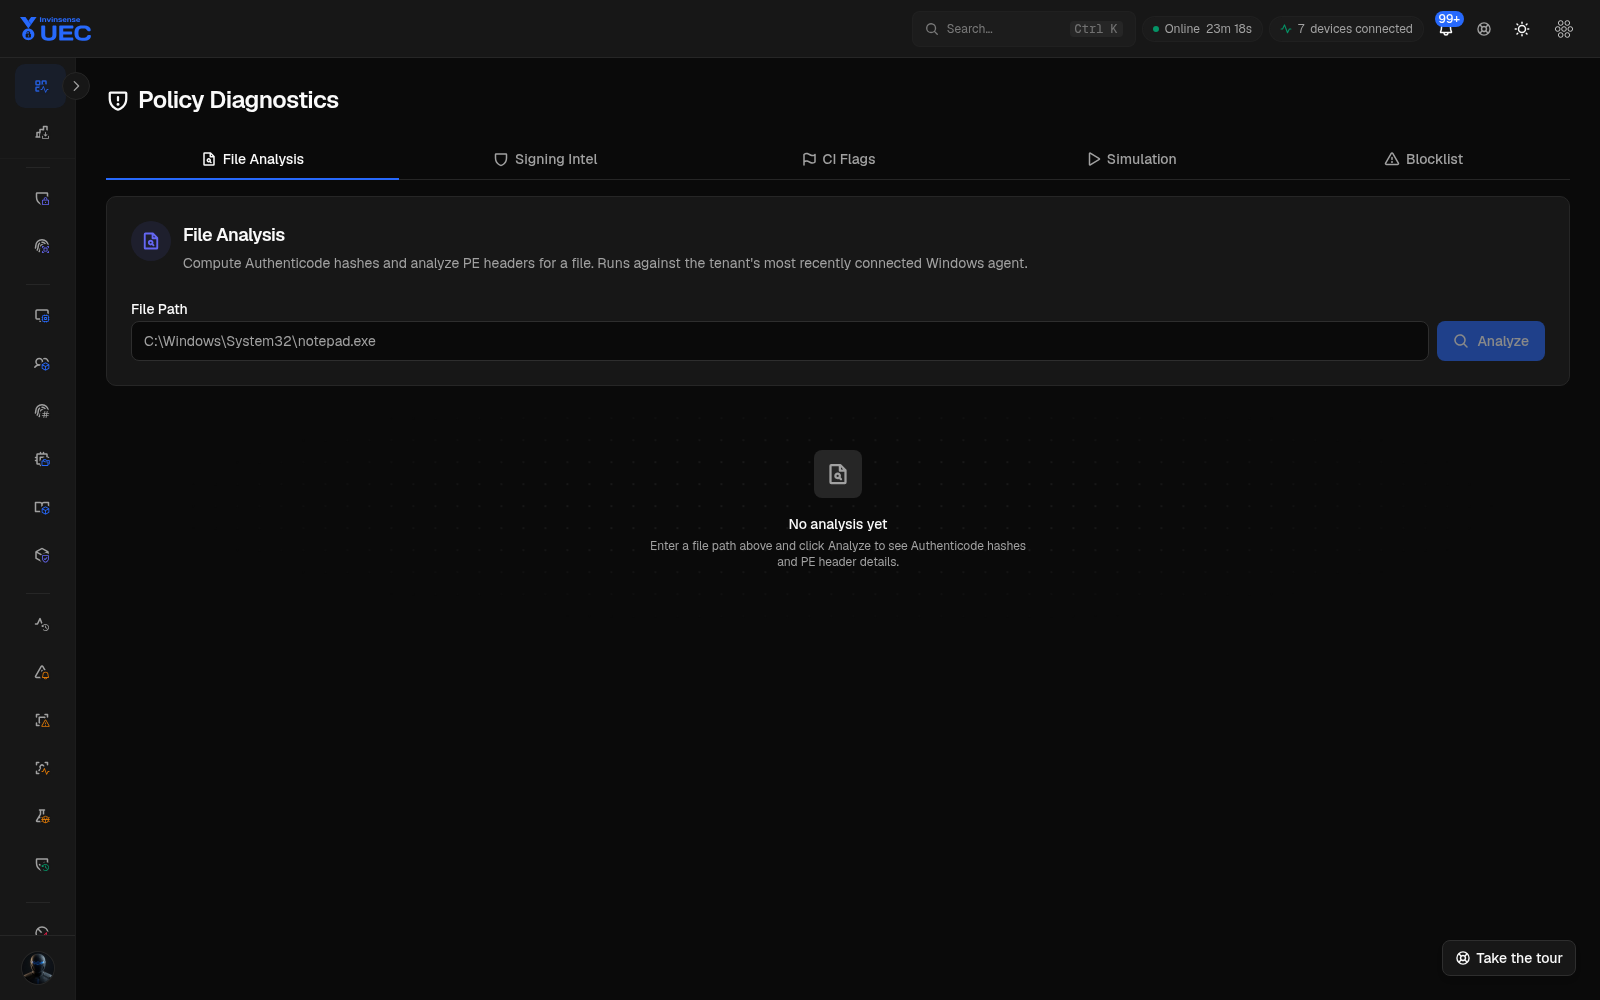Click the Online 23m 18s status pill
The width and height of the screenshot is (1600, 1000).
click(1202, 29)
